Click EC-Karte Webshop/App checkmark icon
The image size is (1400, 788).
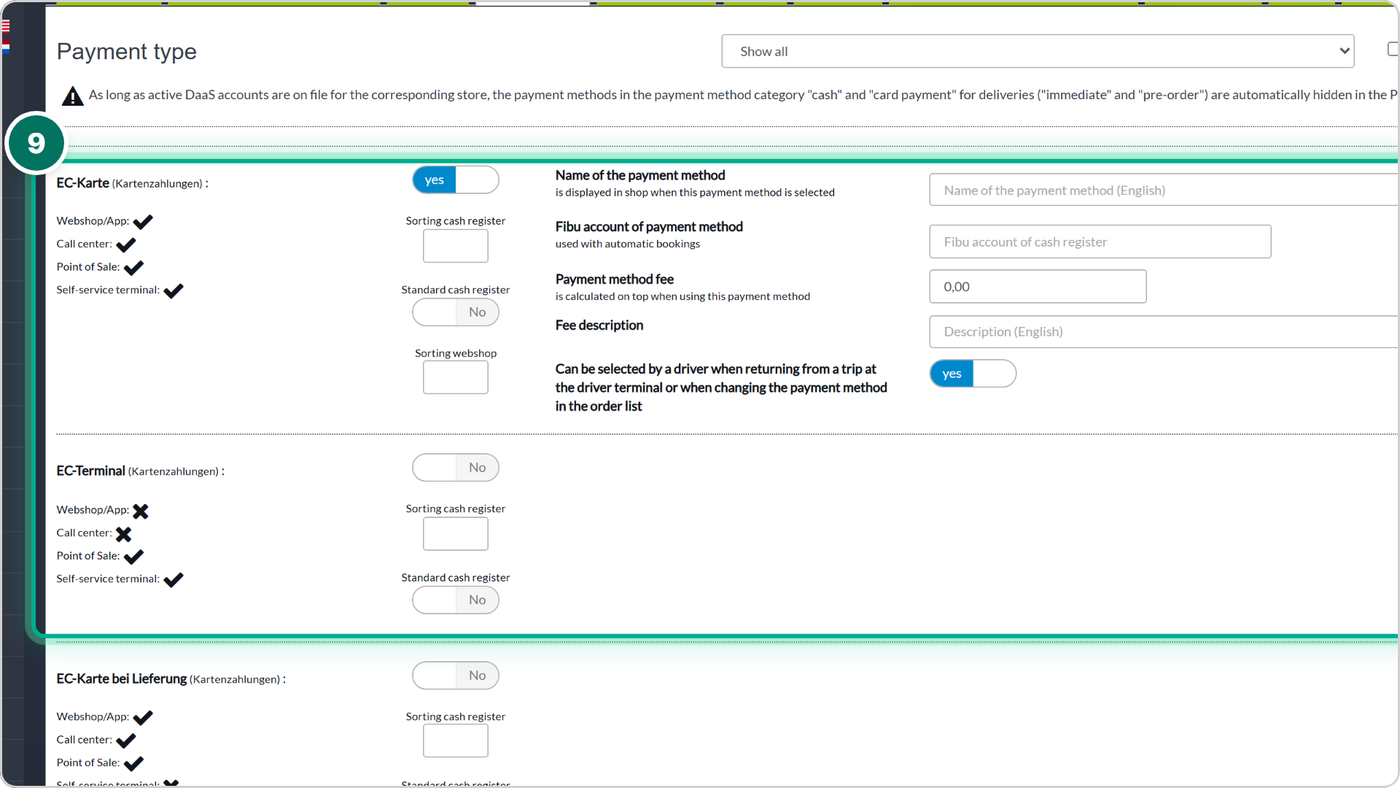(143, 221)
